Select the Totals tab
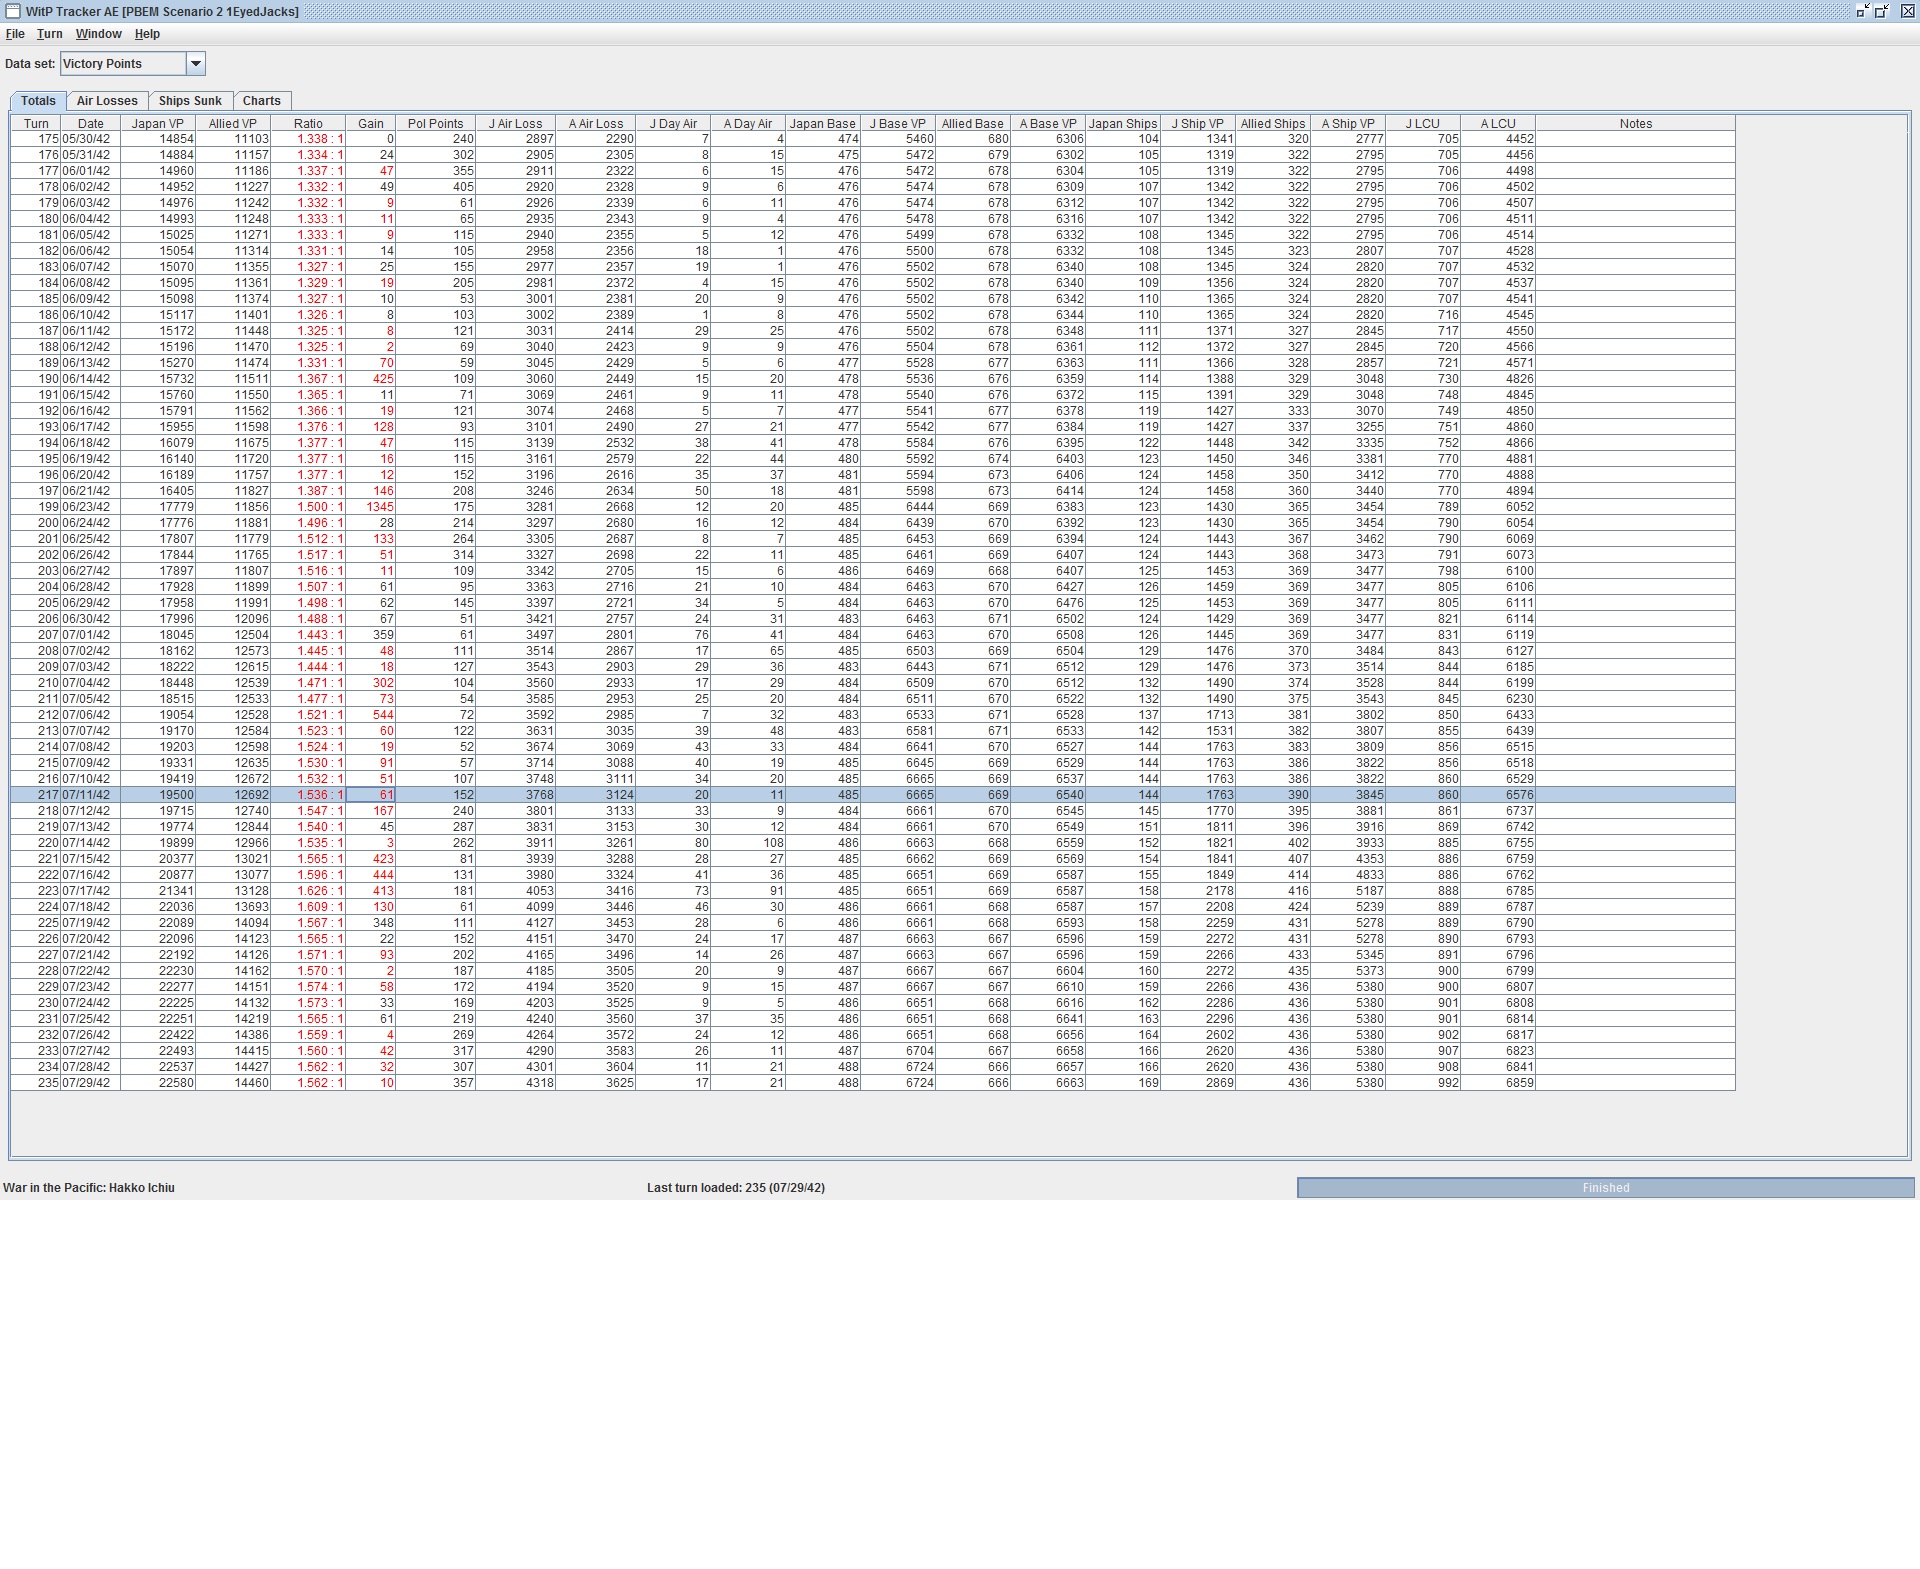 click(x=38, y=101)
